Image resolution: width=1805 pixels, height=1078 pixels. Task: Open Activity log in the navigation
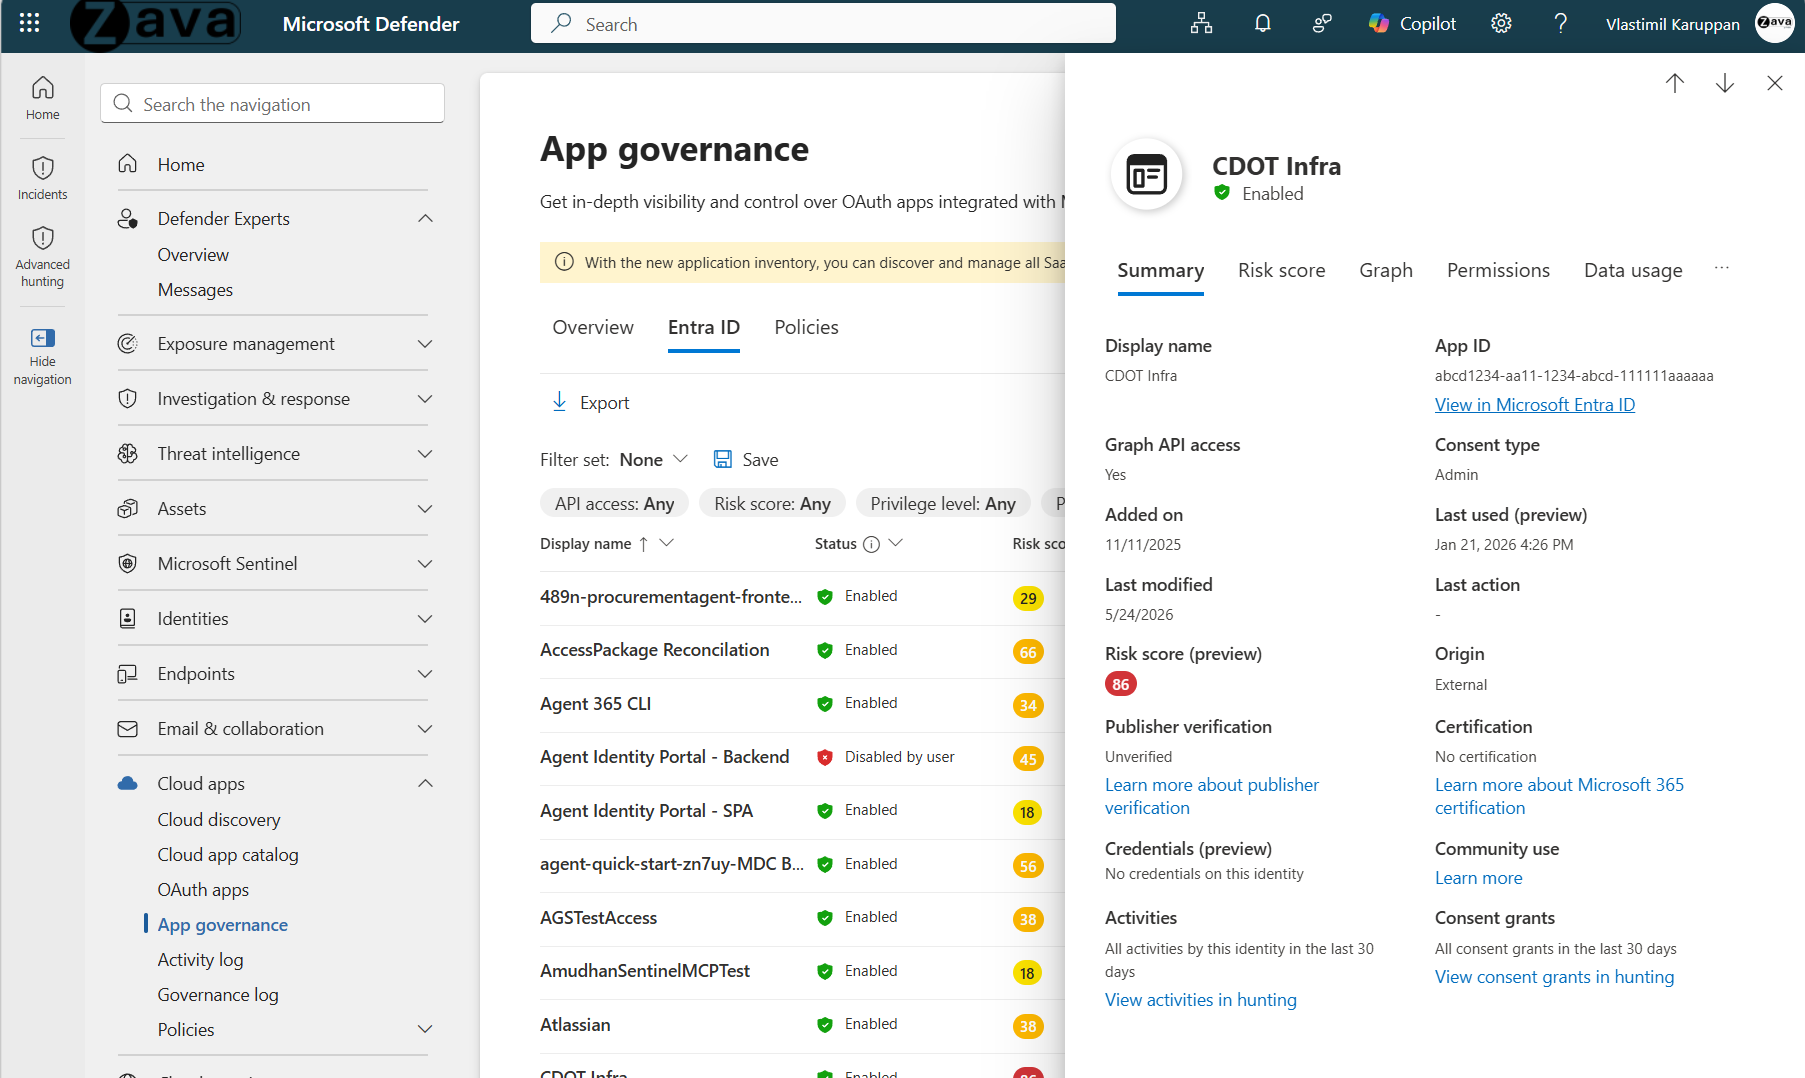coord(200,960)
